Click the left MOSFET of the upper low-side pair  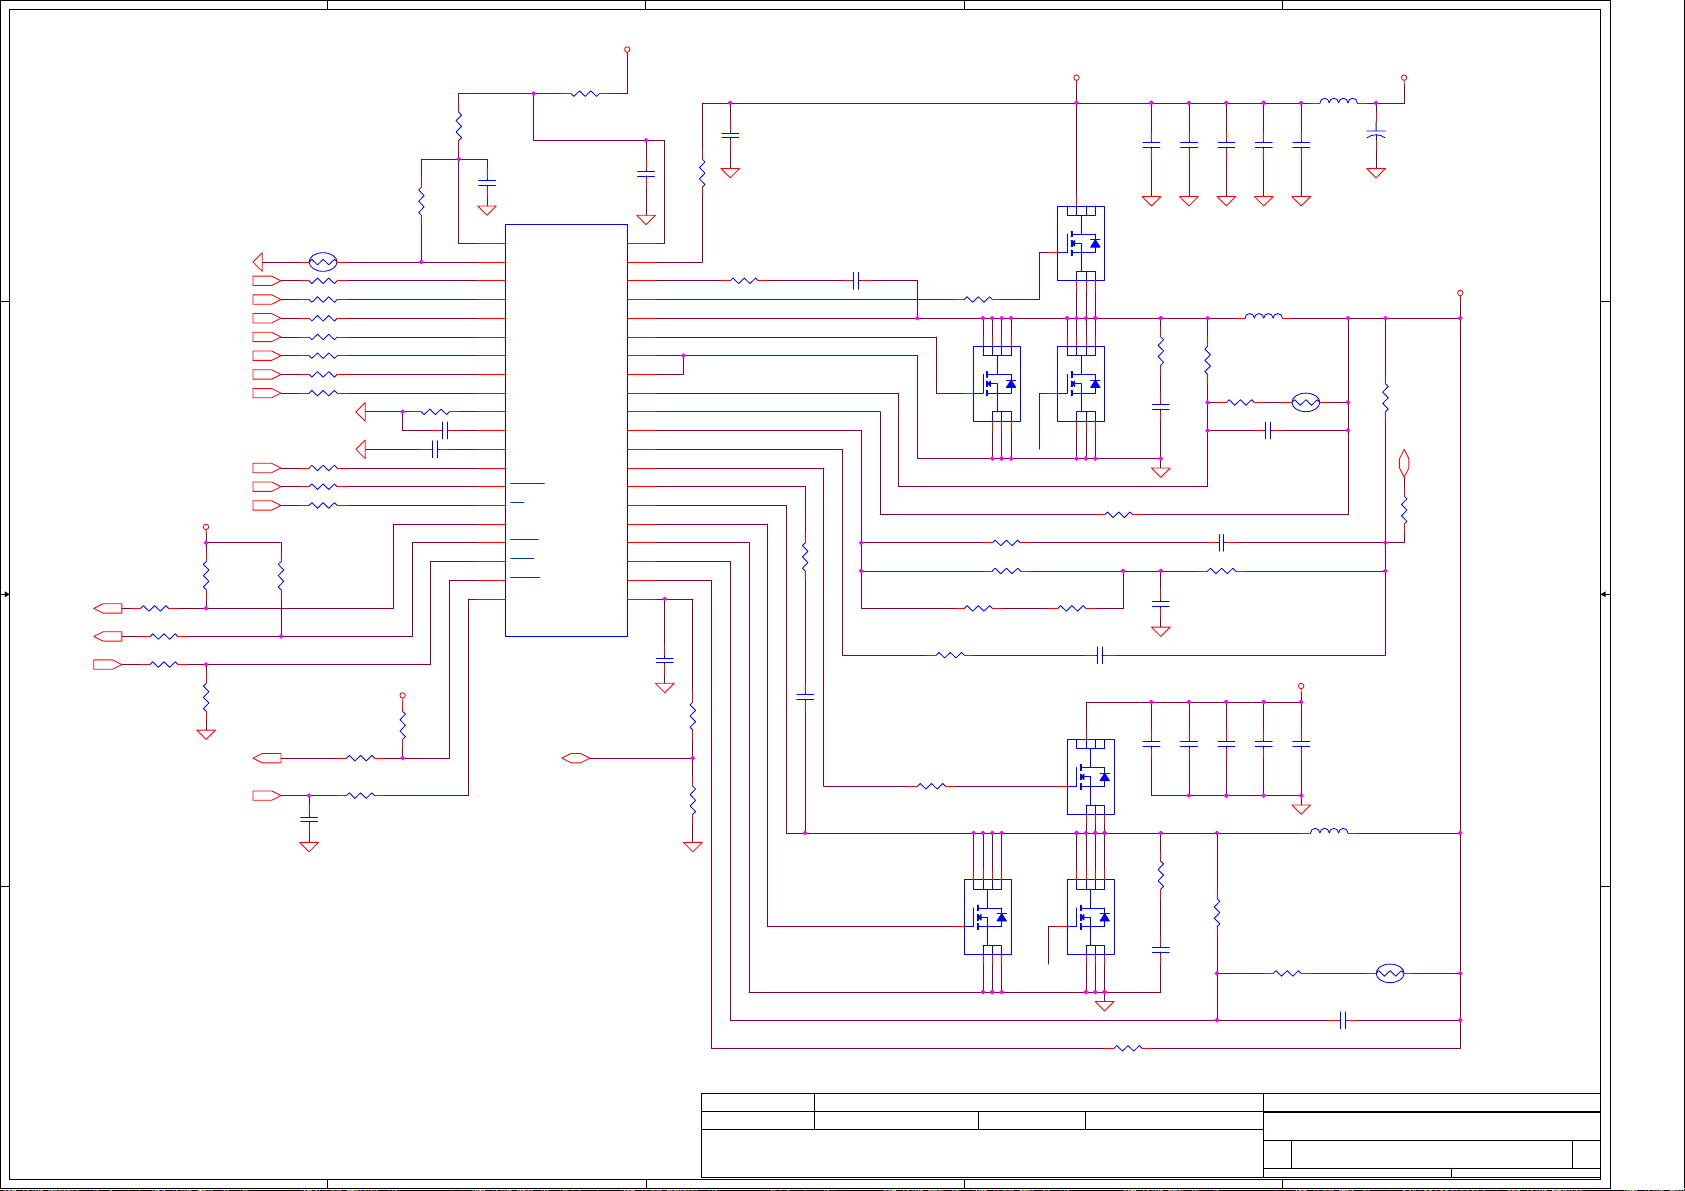[x=997, y=384]
